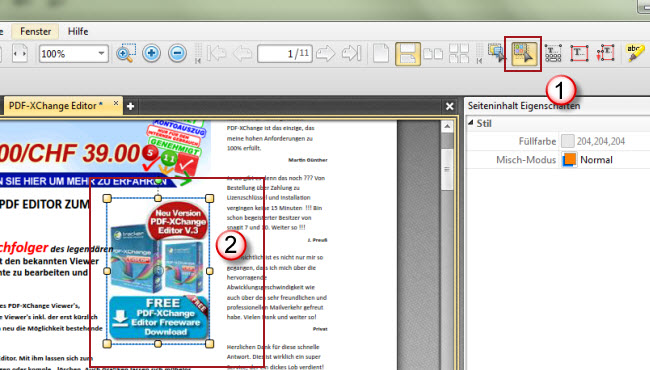This screenshot has width=650, height=370.
Task: Click the zoom out minus button
Action: (177, 53)
